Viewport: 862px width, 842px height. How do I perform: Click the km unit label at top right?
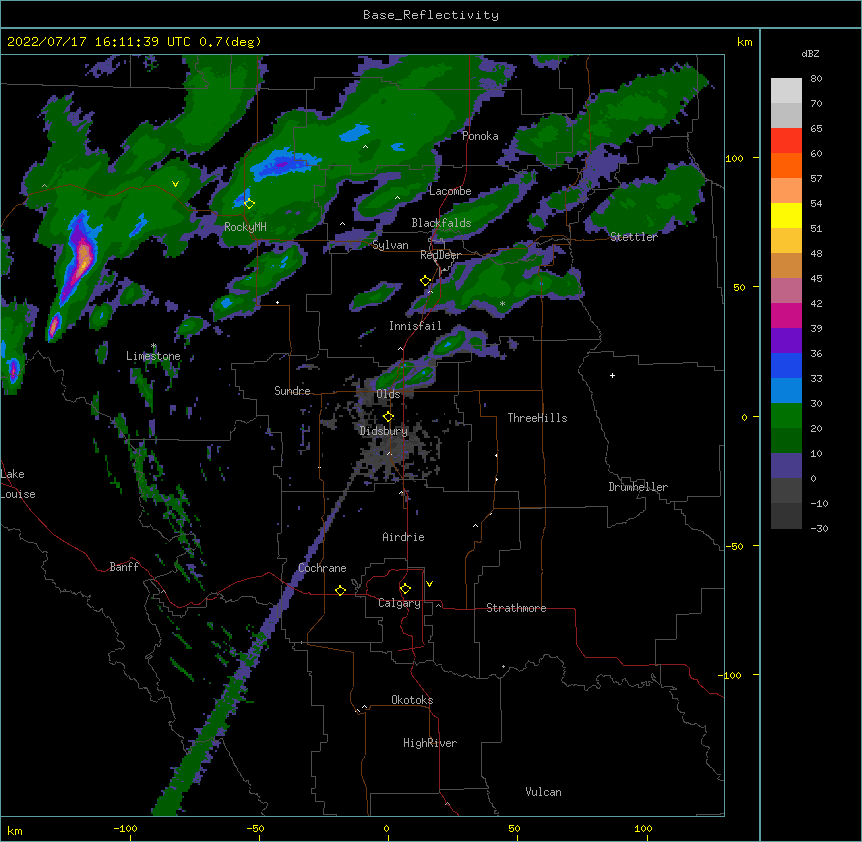coord(745,42)
